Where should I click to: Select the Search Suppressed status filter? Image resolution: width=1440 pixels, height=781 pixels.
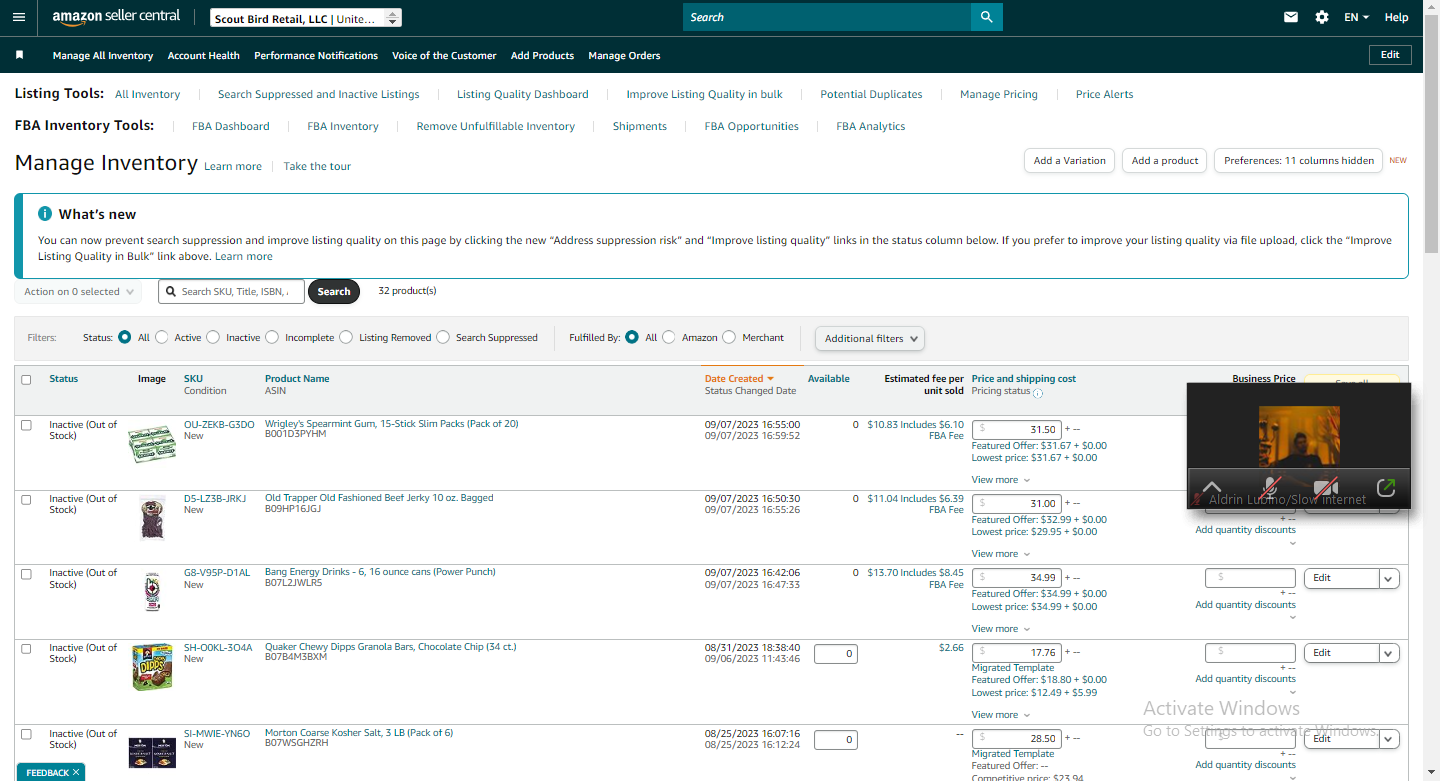click(443, 337)
